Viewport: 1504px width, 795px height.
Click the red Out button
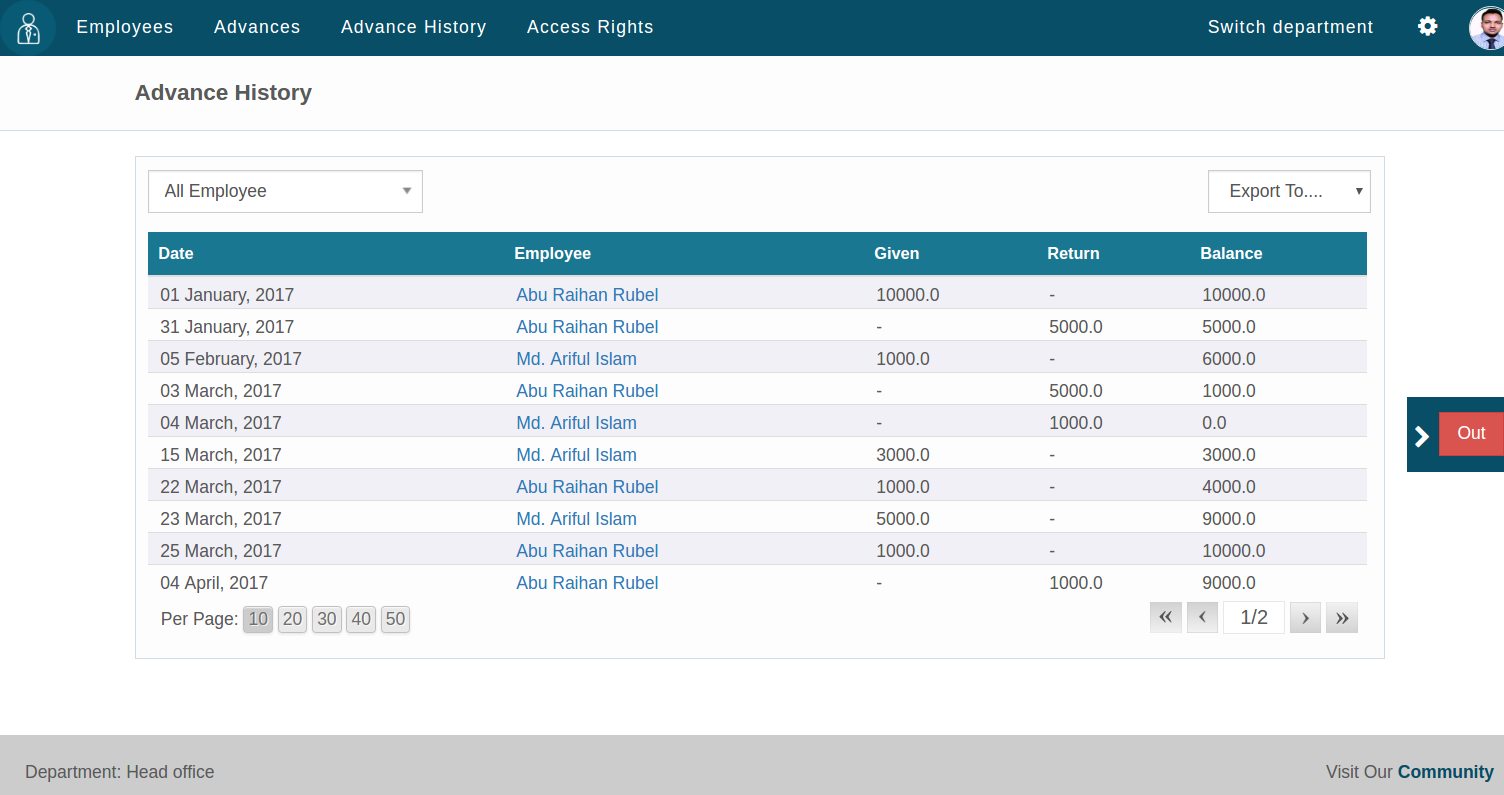1471,433
